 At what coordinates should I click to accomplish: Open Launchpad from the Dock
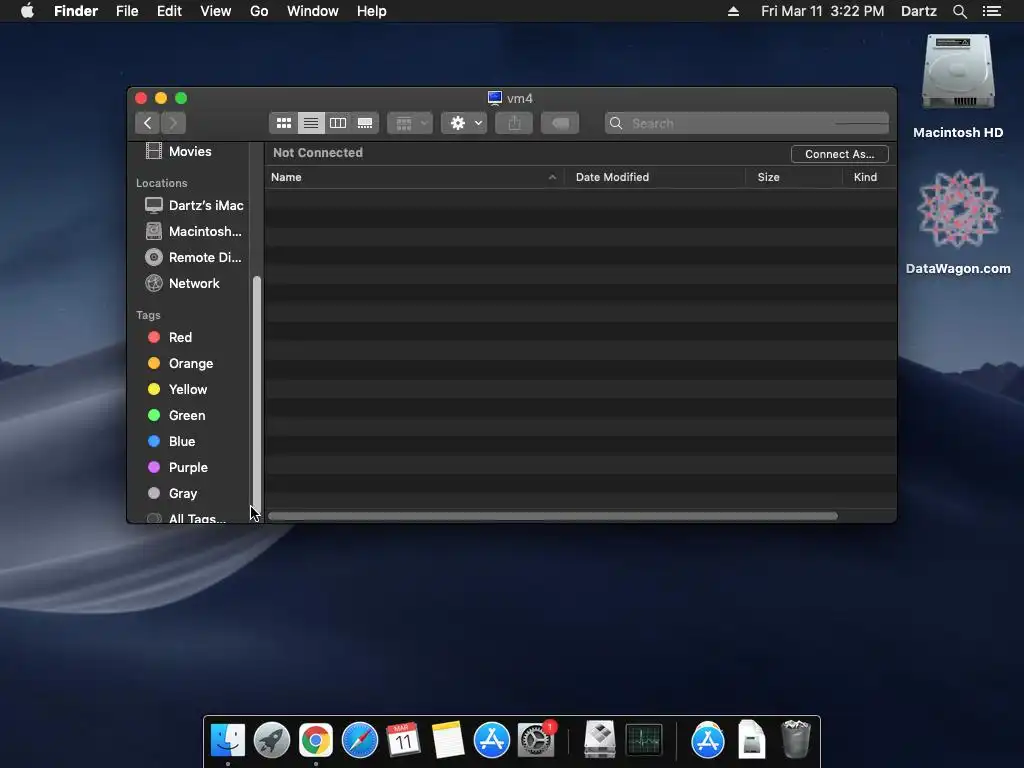(272, 740)
